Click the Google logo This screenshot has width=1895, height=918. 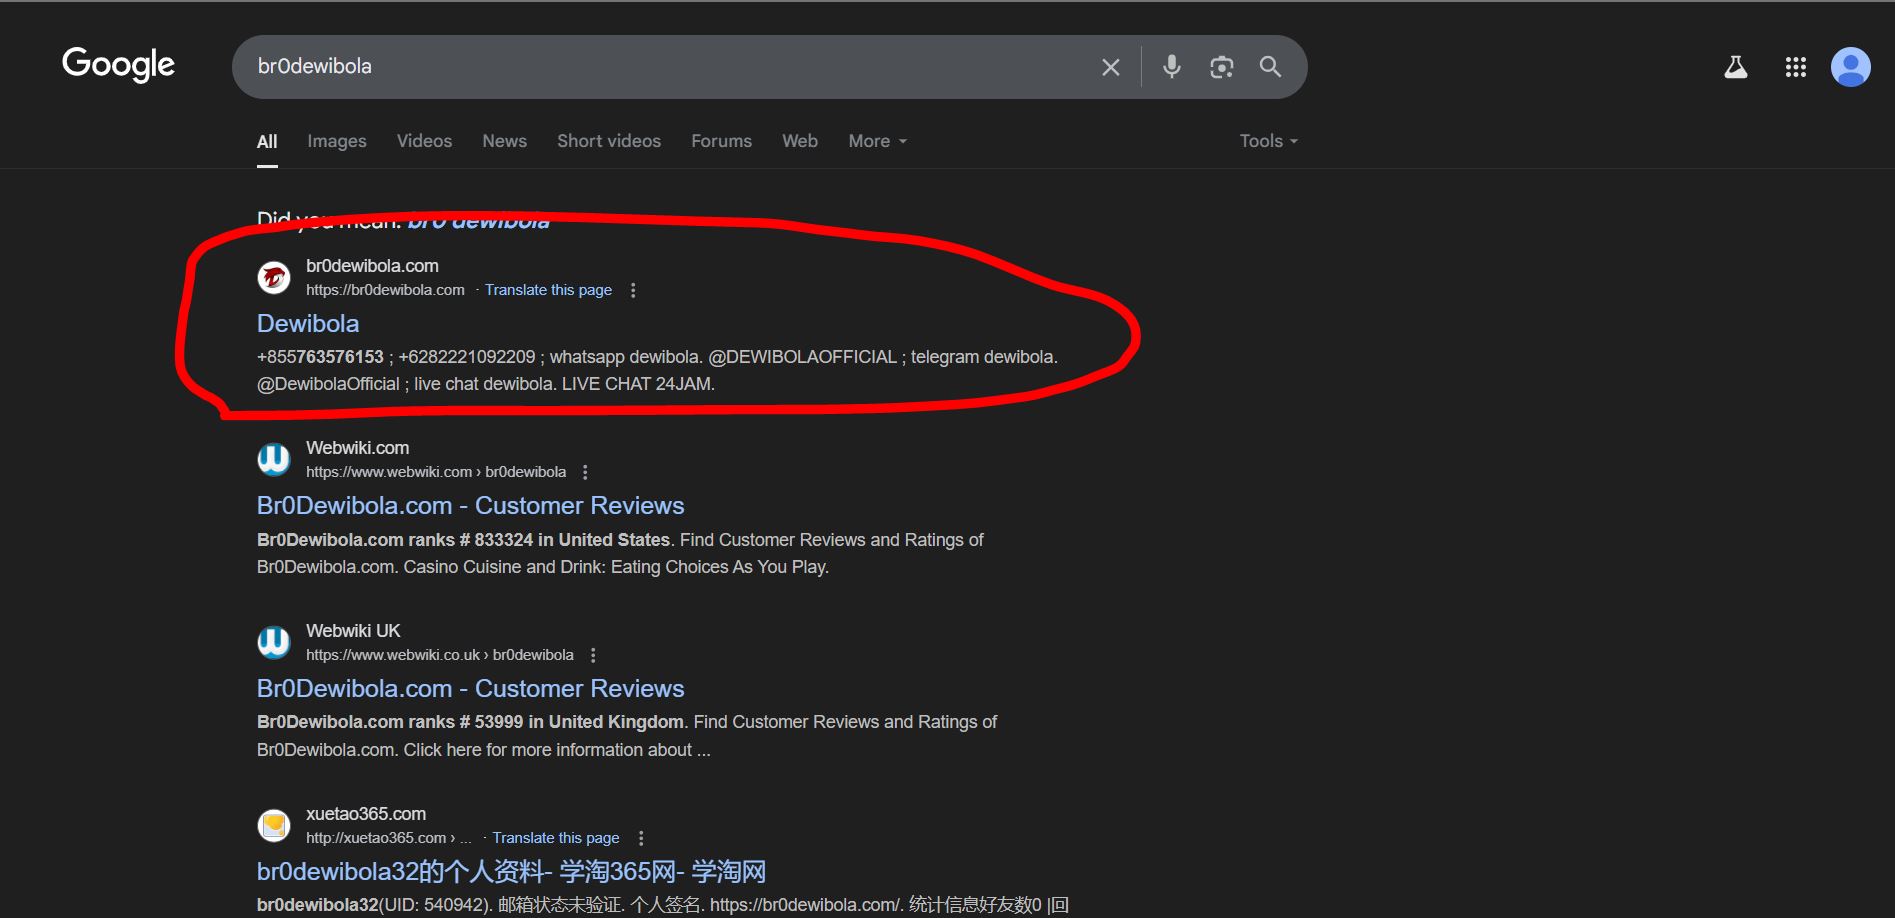pos(118,65)
